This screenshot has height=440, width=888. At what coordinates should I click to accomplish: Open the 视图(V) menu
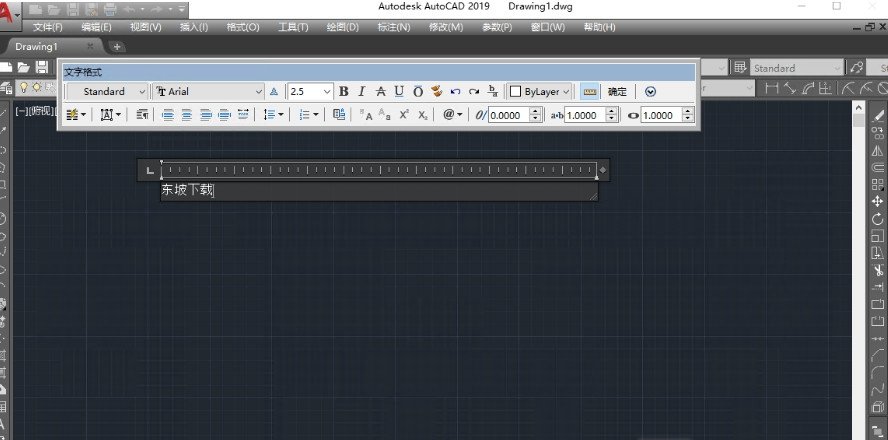(x=146, y=27)
